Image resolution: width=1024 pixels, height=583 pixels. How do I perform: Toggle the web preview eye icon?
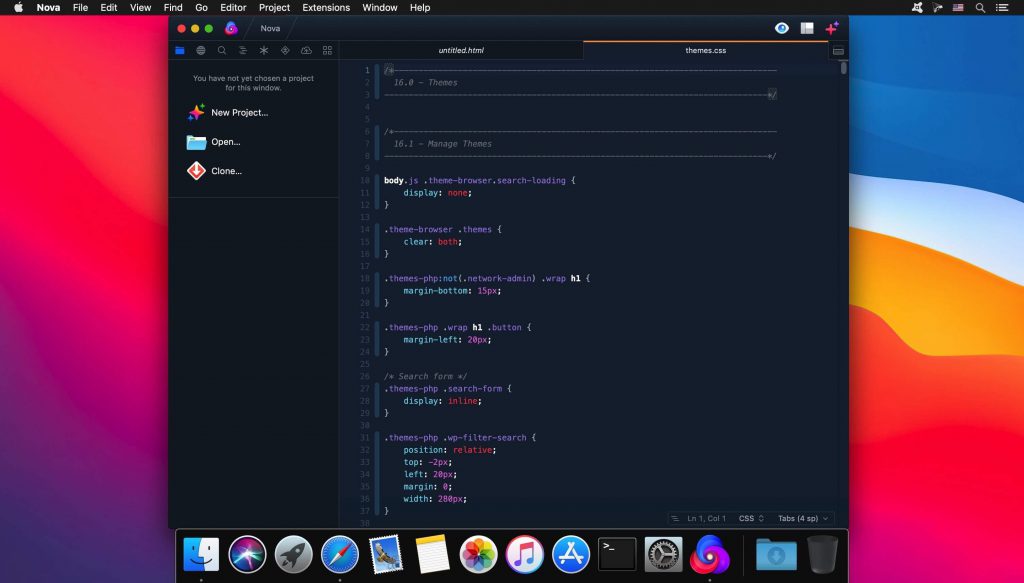pyautogui.click(x=781, y=27)
